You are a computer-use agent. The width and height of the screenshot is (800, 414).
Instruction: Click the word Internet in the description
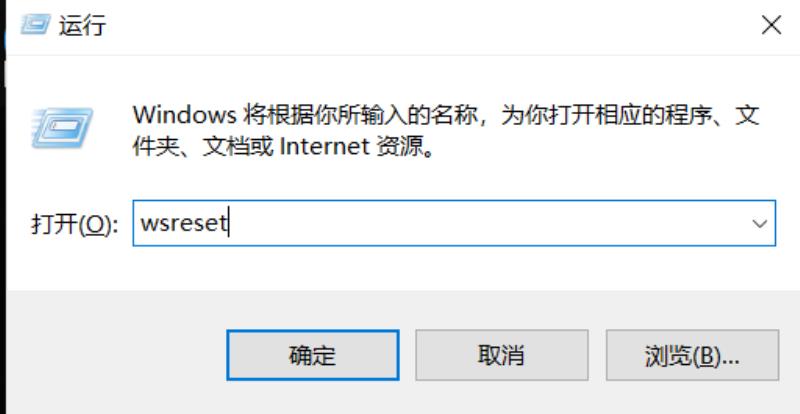click(326, 147)
